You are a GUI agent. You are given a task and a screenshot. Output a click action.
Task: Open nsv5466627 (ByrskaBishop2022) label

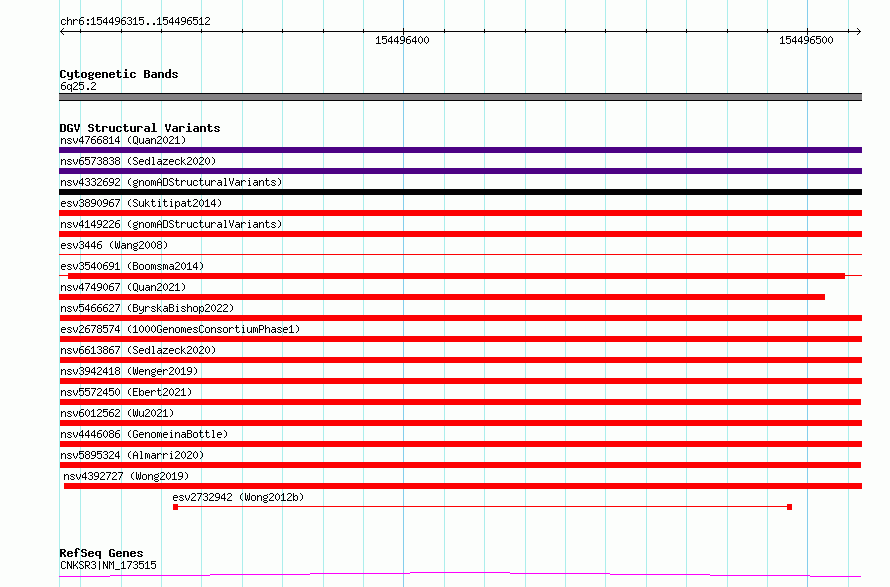coord(147,308)
